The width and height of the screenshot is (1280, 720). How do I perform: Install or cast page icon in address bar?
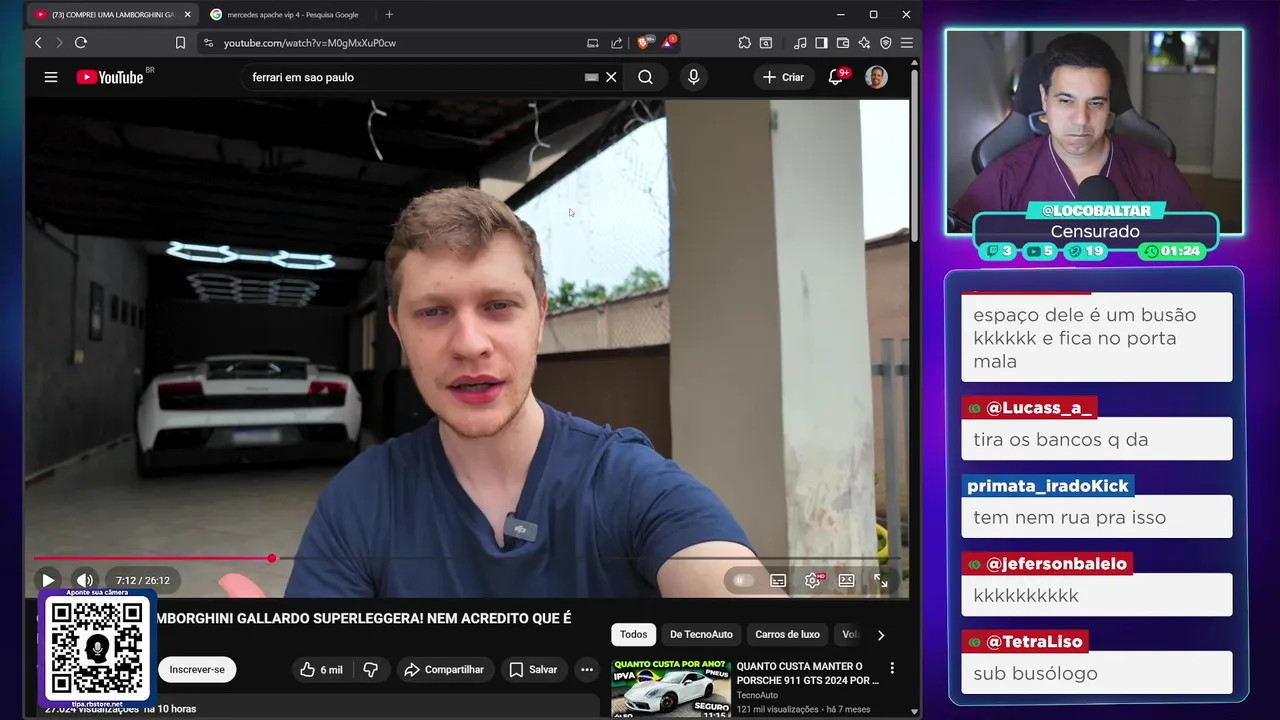(x=593, y=43)
